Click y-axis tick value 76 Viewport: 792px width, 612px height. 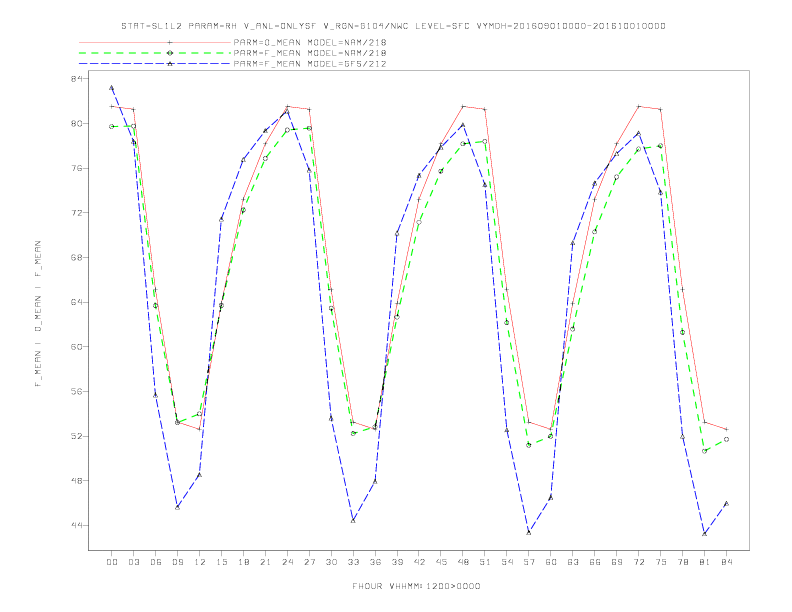(x=76, y=168)
